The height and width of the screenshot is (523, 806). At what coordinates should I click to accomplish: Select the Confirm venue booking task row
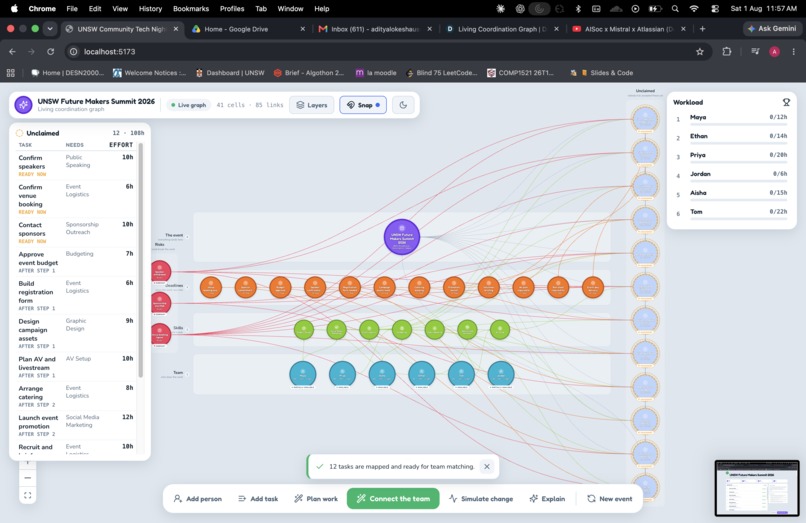(76, 199)
